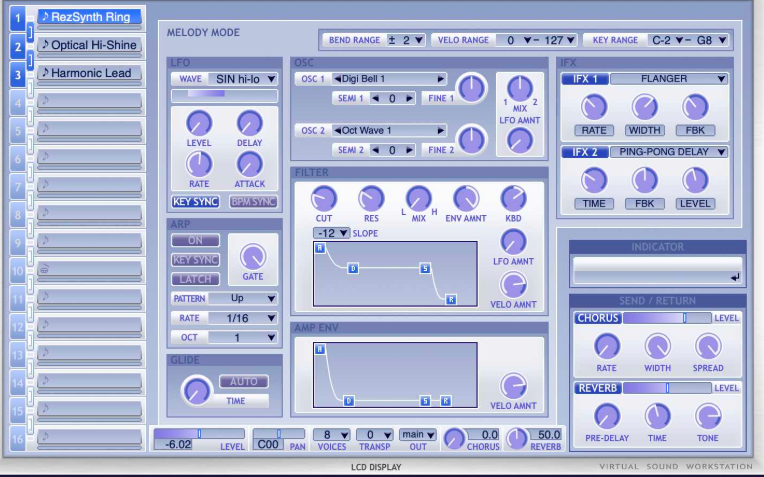Click the IFX 1 flanger WIDTH knob
Screen dimensions: 764x477
tap(645, 107)
